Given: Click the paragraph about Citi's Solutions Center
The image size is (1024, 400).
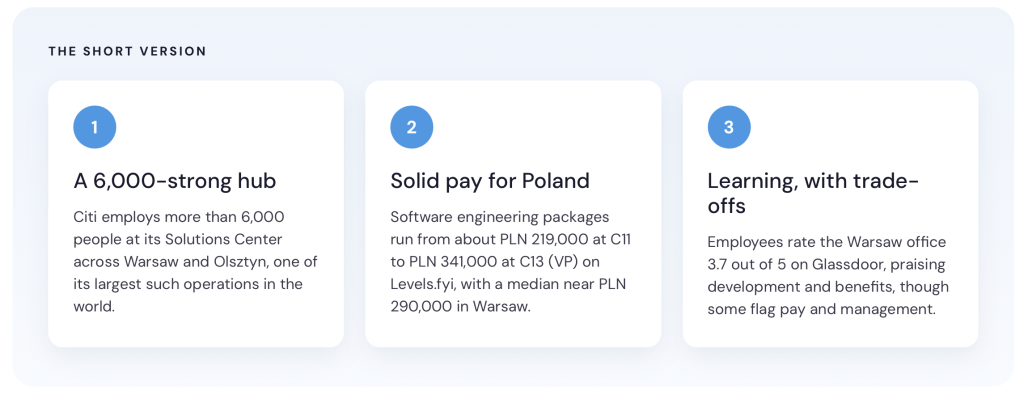Looking at the screenshot, I should click(x=195, y=261).
